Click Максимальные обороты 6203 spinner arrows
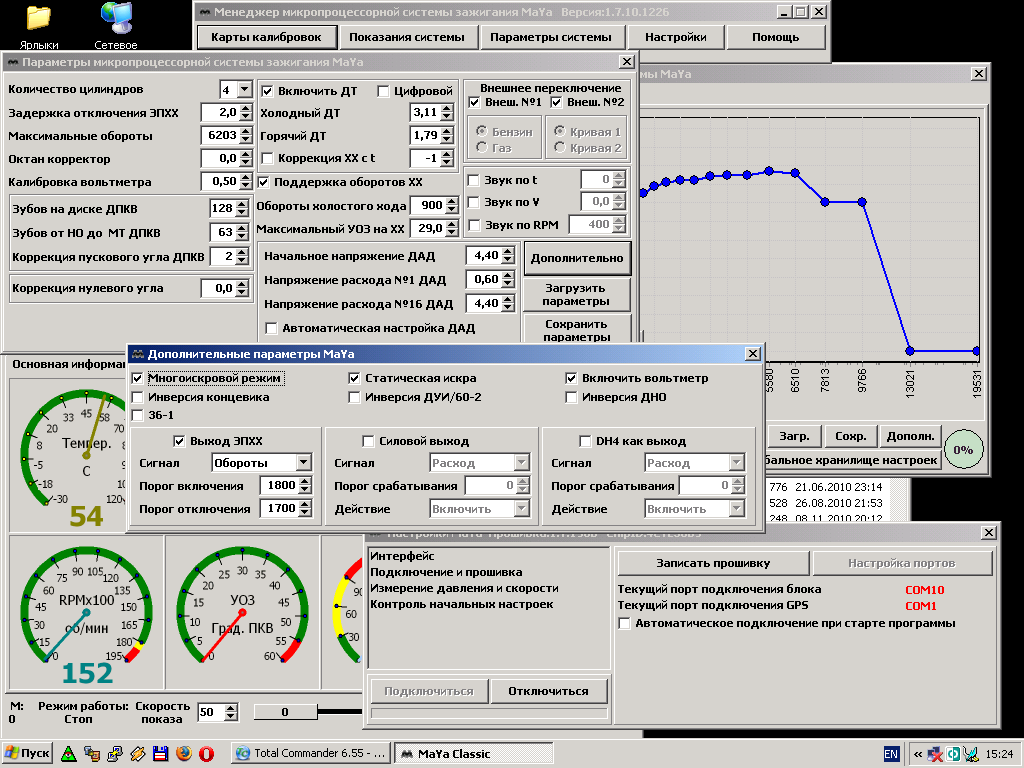The height and width of the screenshot is (768, 1024). [246, 136]
